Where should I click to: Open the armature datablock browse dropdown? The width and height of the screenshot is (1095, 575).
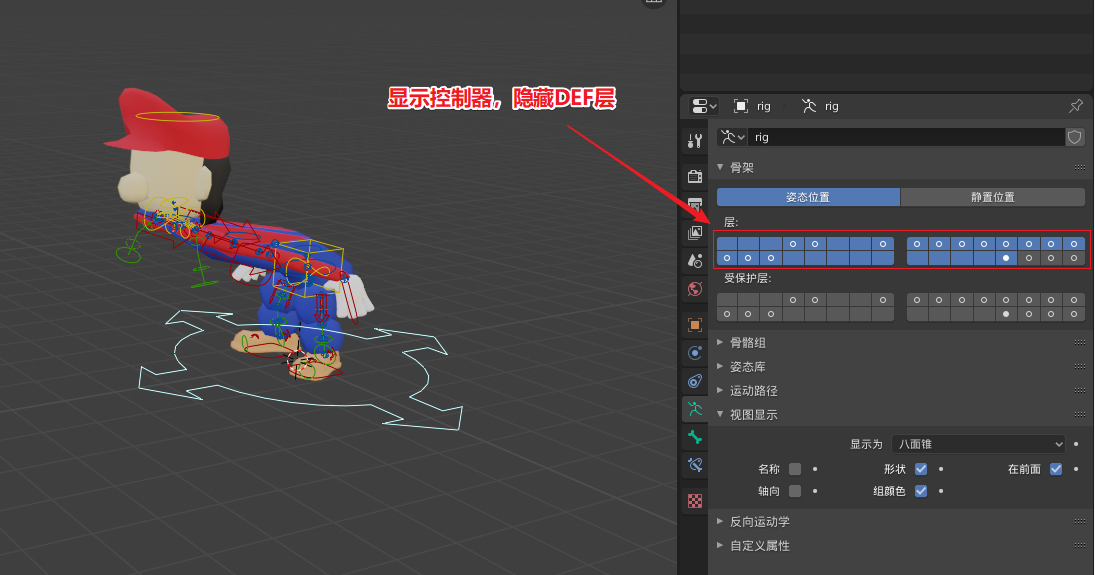tap(732, 137)
